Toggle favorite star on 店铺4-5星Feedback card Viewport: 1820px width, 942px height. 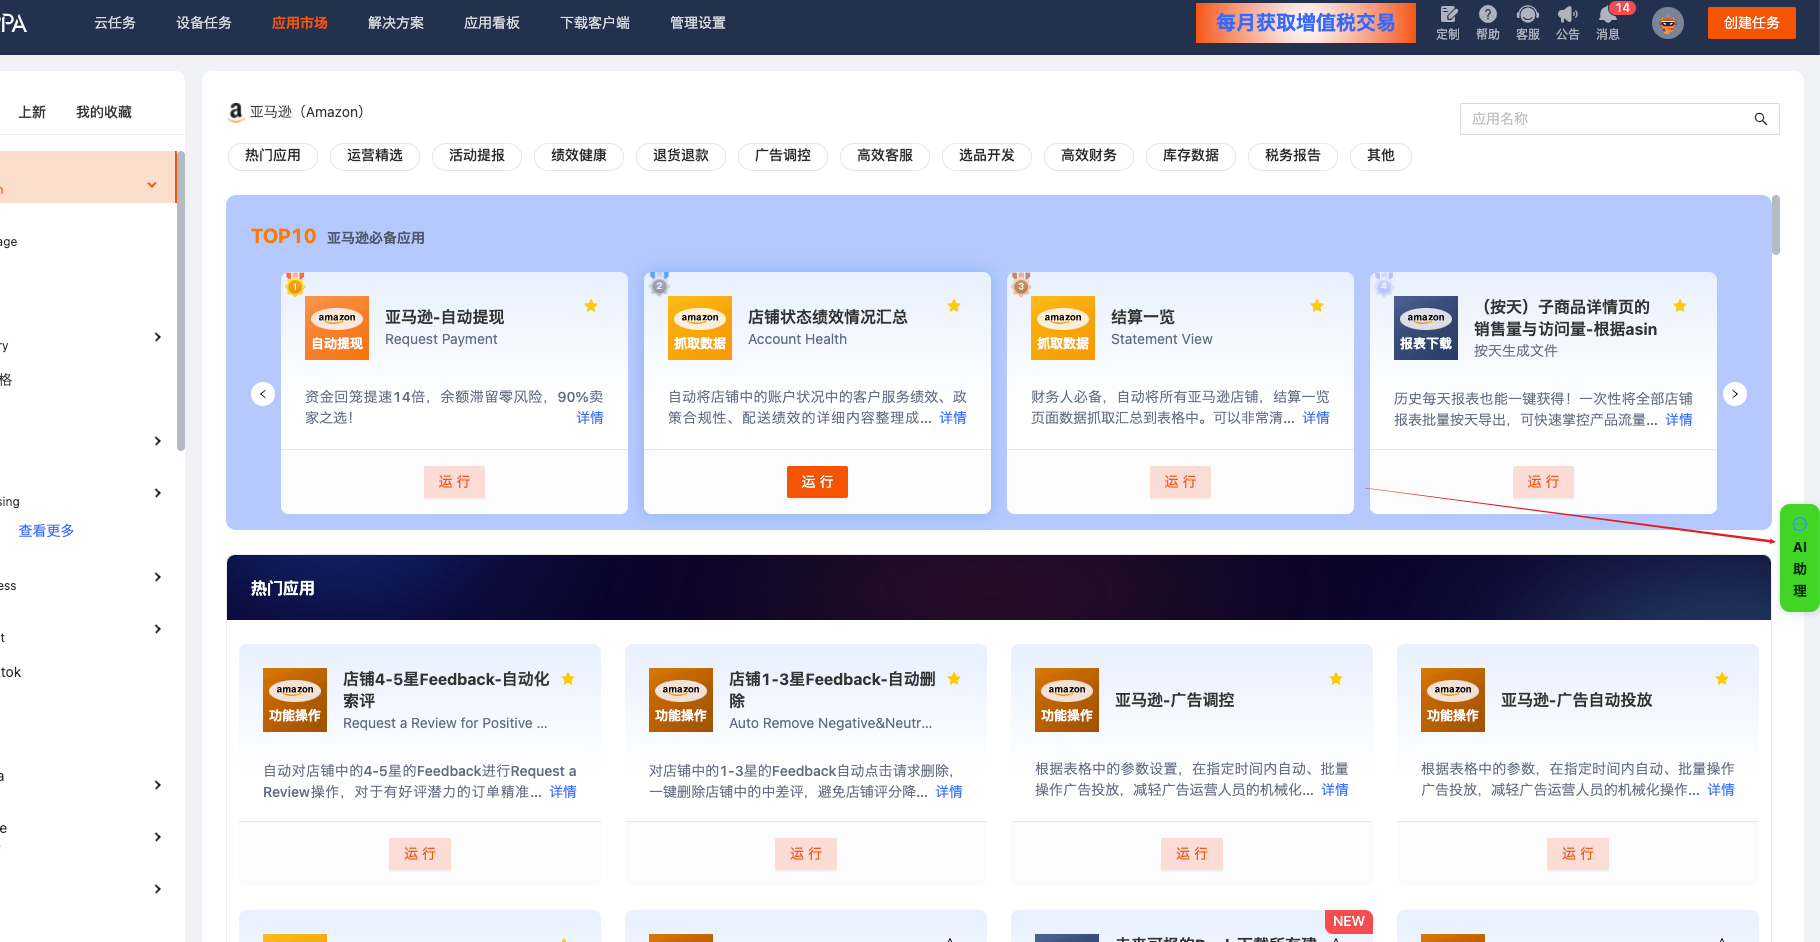point(568,679)
